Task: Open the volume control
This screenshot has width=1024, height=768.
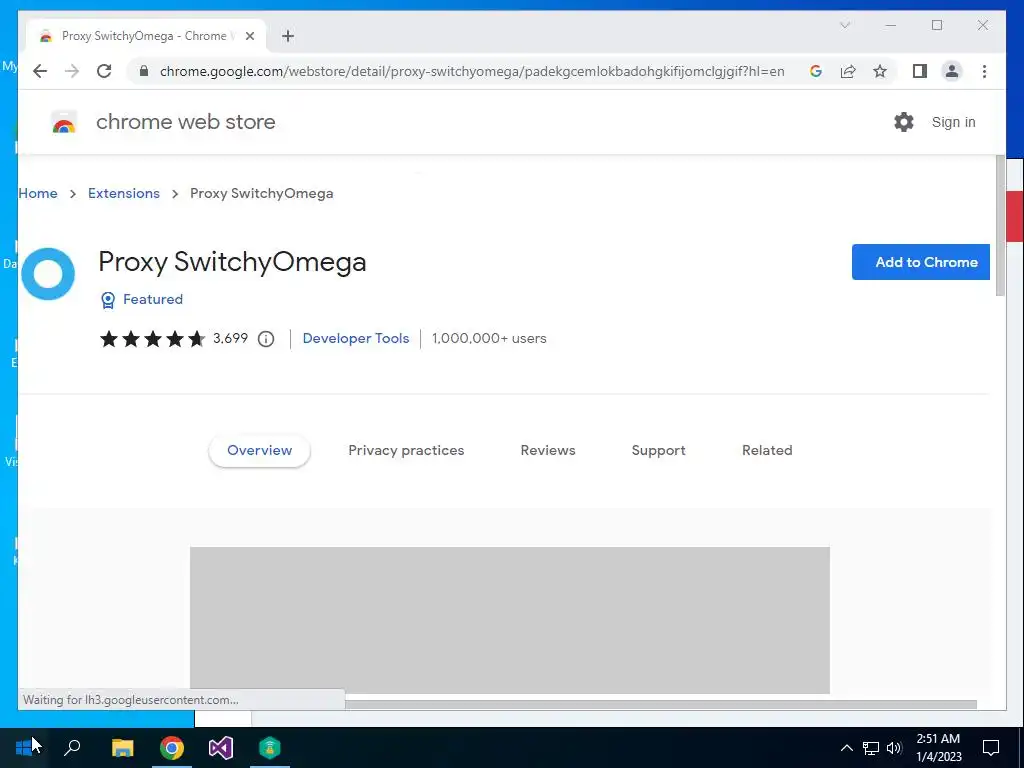Action: coord(894,748)
